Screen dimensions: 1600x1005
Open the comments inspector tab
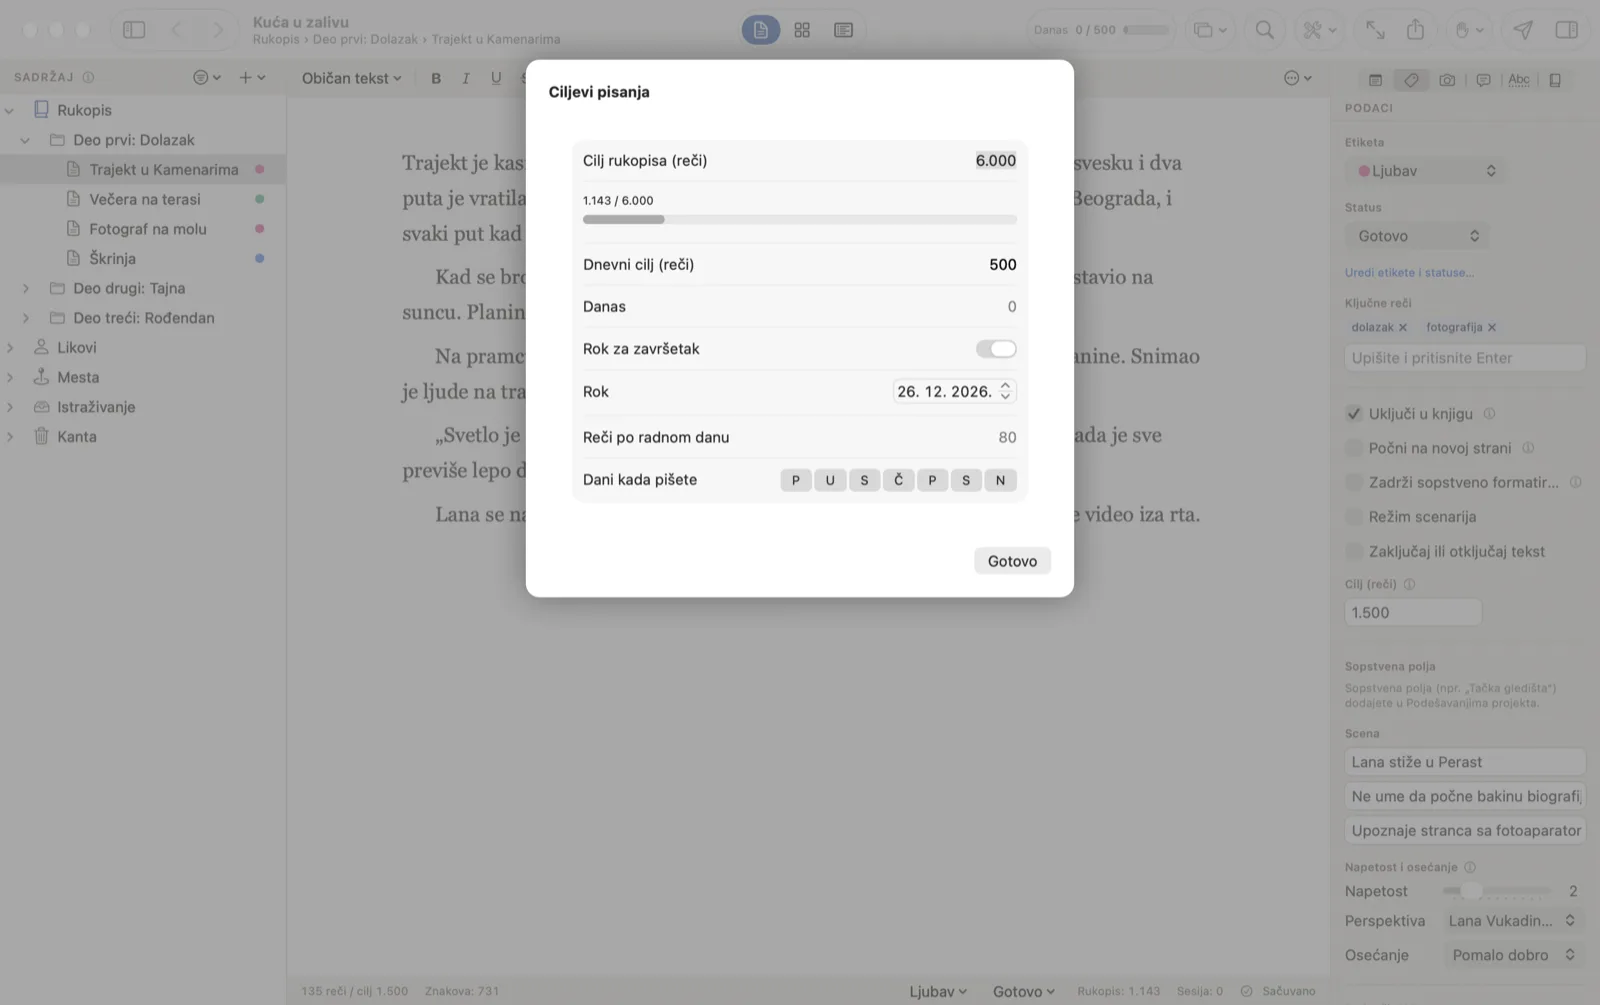tap(1483, 80)
